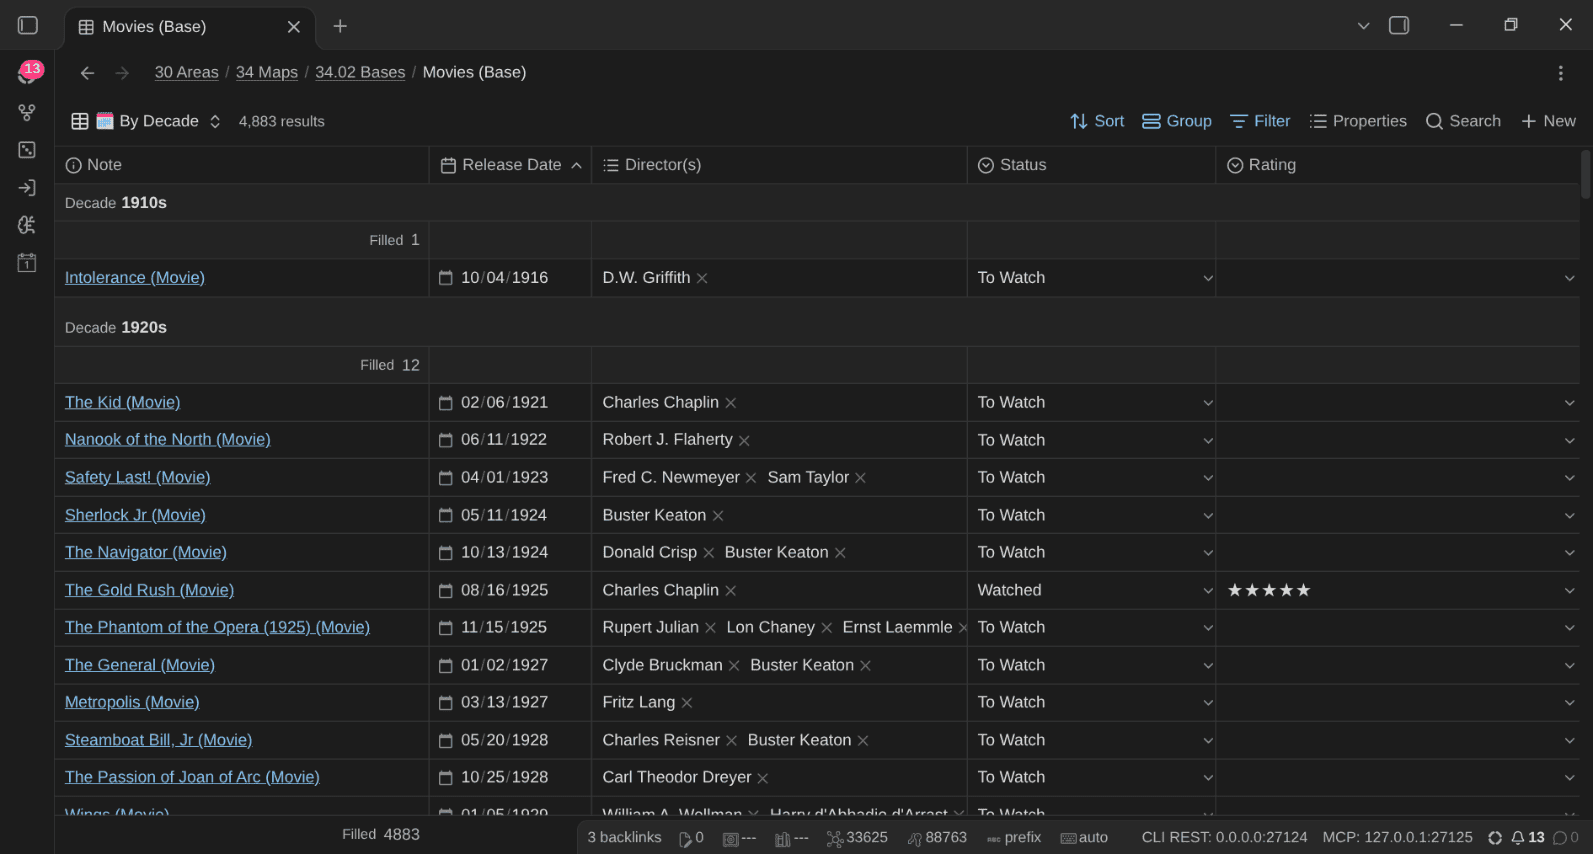Screen dimensions: 1593x854
Task: Open the bell notifications count in status bar
Action: click(1528, 838)
